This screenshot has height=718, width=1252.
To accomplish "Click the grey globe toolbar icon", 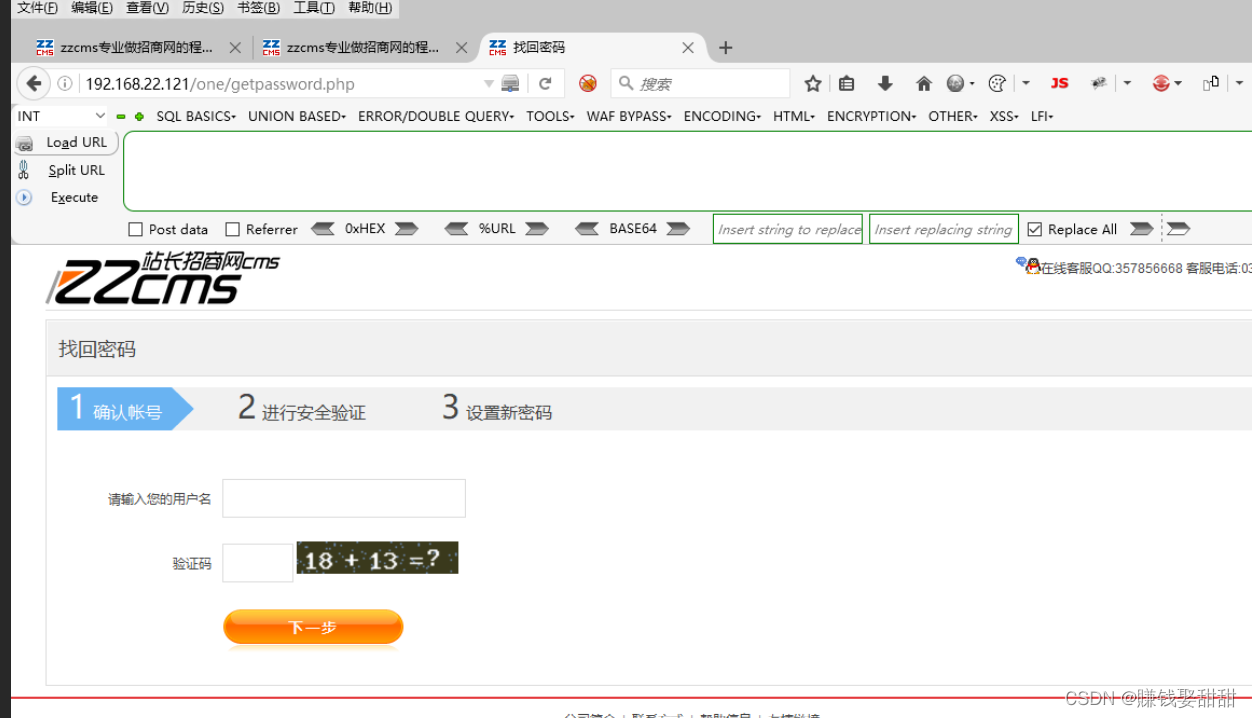I will coord(956,83).
